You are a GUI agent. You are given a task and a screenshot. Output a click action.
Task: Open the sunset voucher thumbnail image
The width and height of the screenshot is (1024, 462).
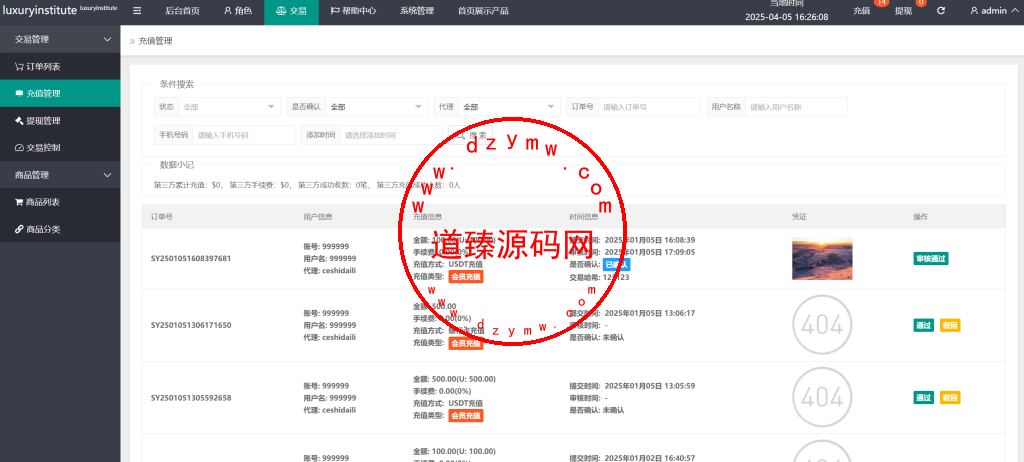coord(822,258)
